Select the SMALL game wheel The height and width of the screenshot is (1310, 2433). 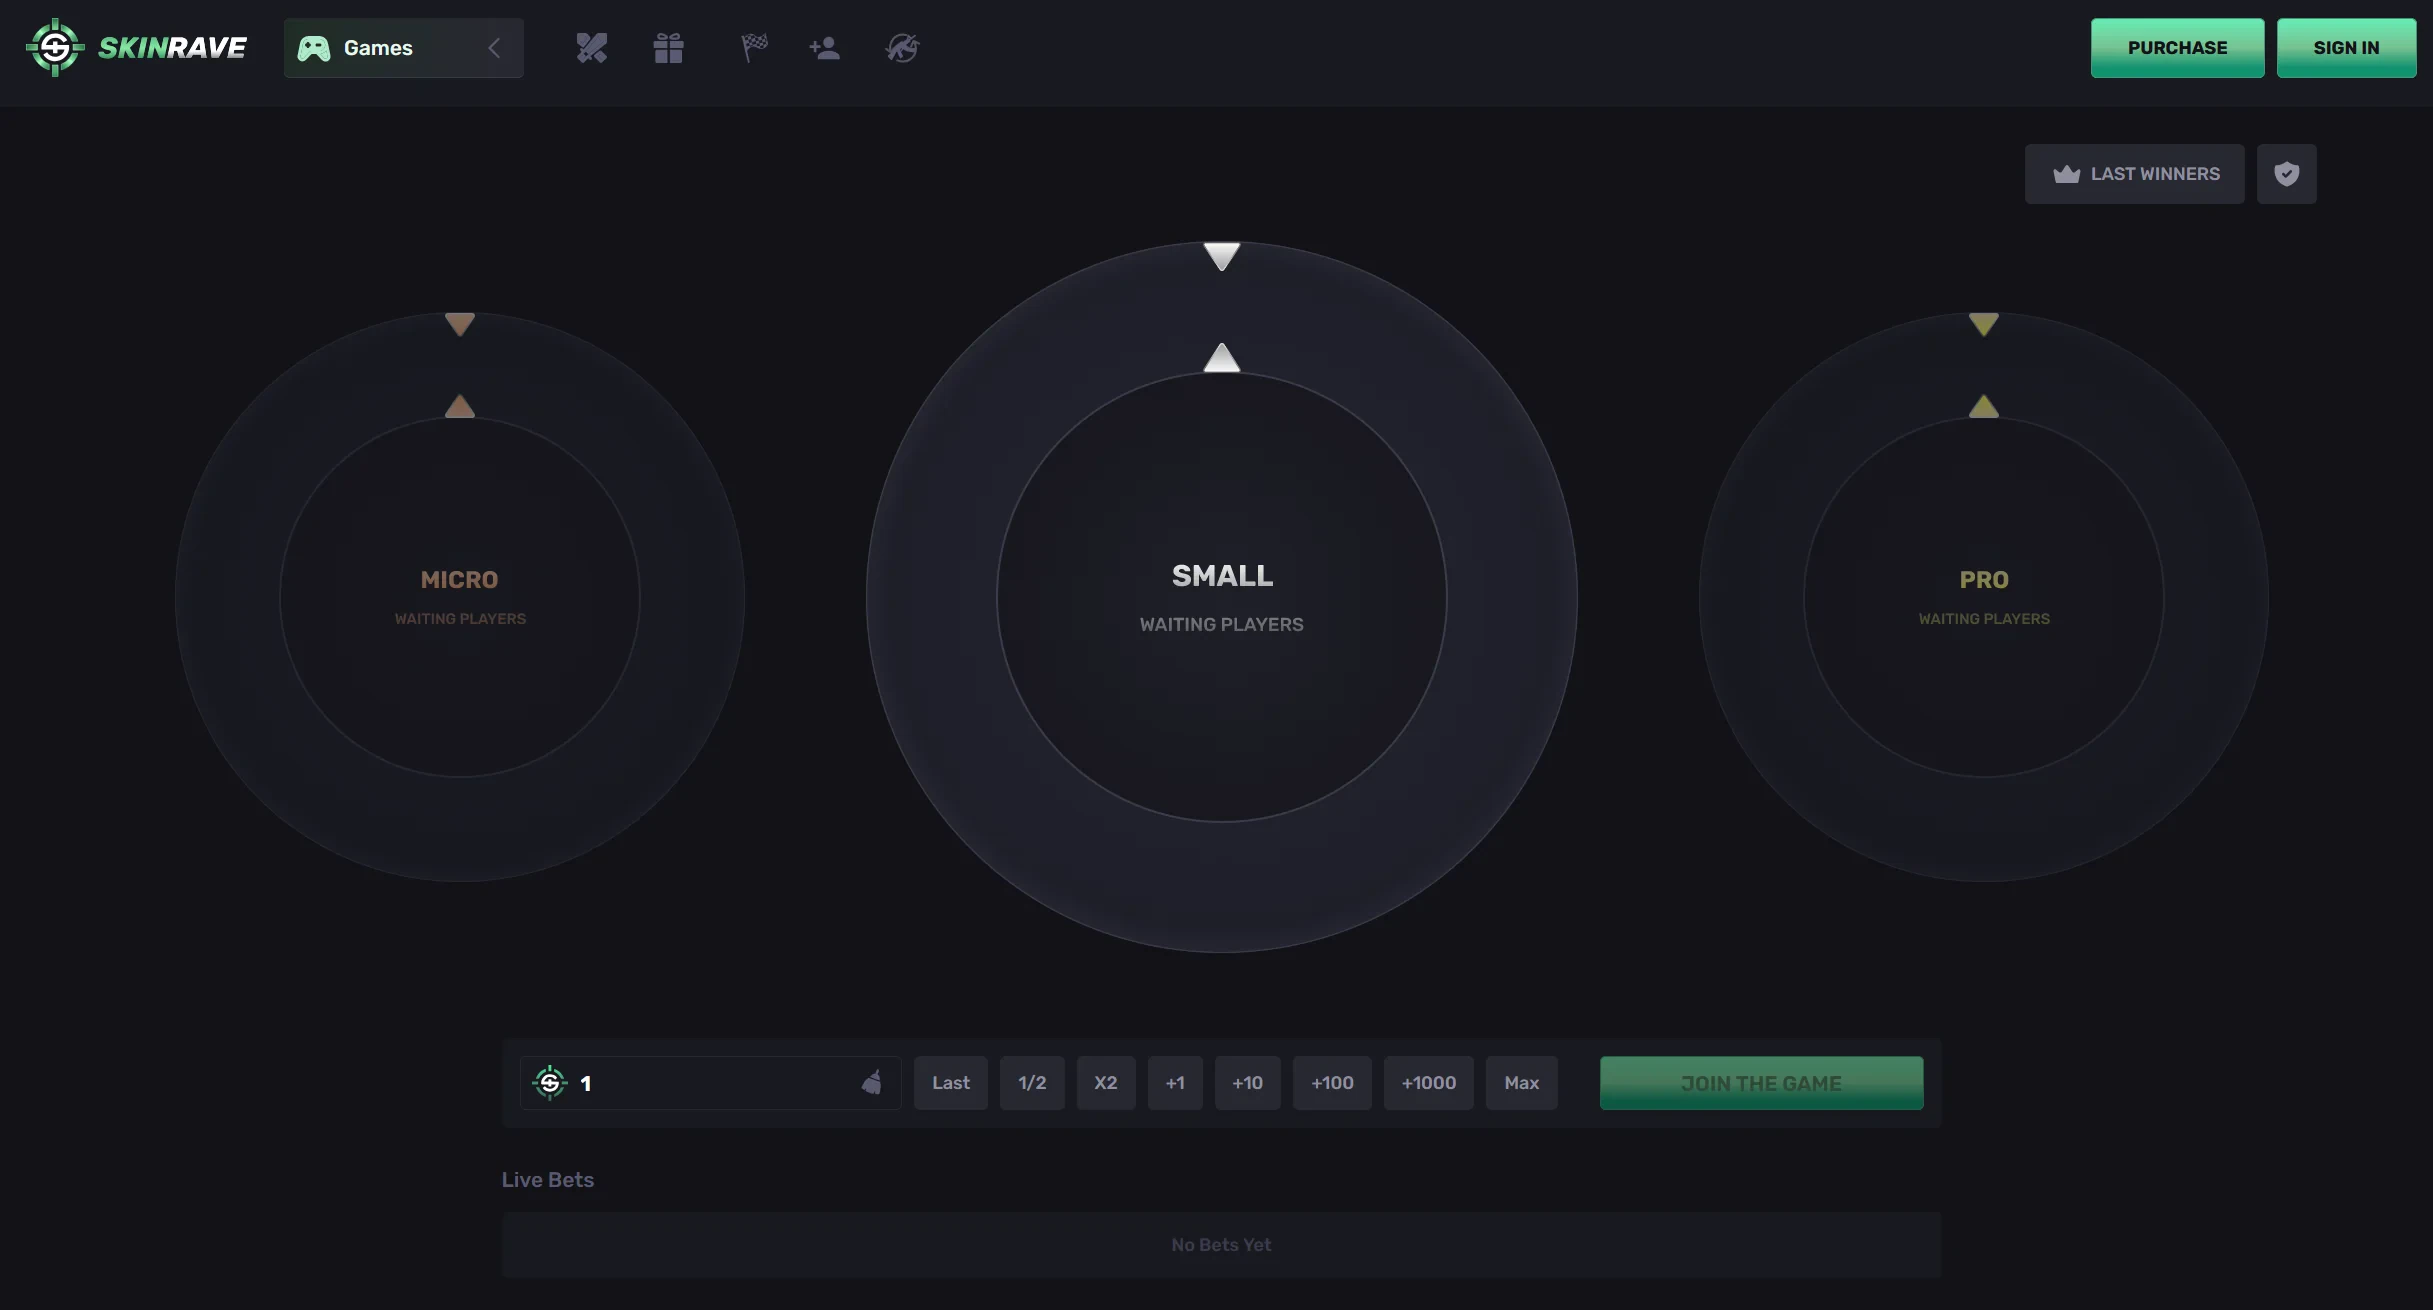click(1221, 597)
